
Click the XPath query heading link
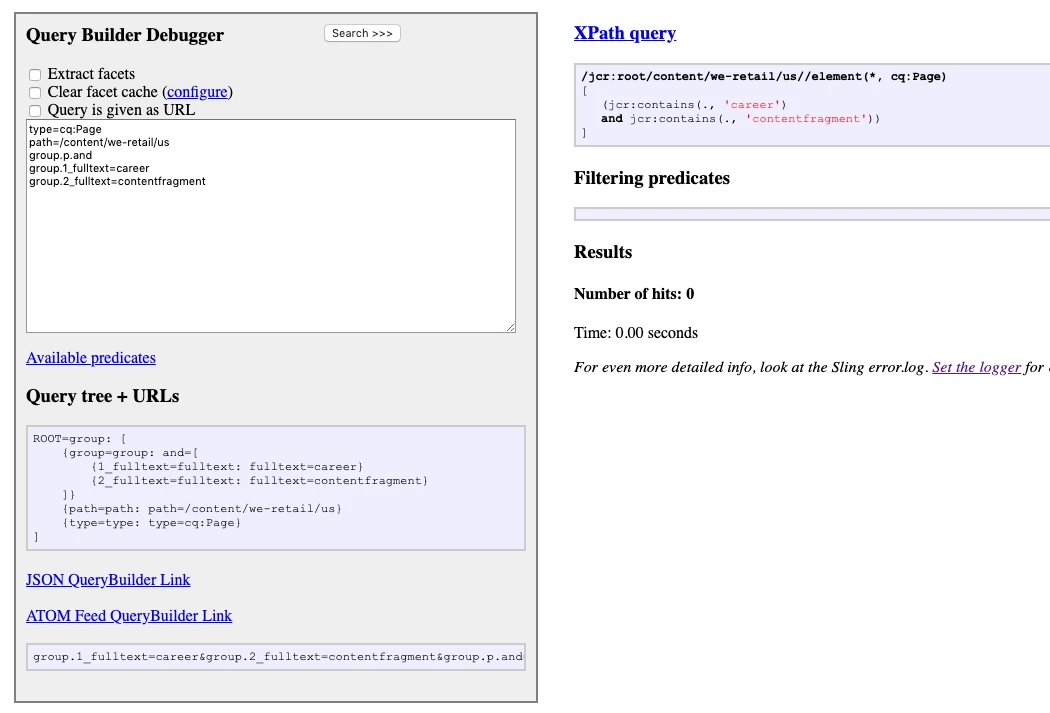pyautogui.click(x=625, y=33)
